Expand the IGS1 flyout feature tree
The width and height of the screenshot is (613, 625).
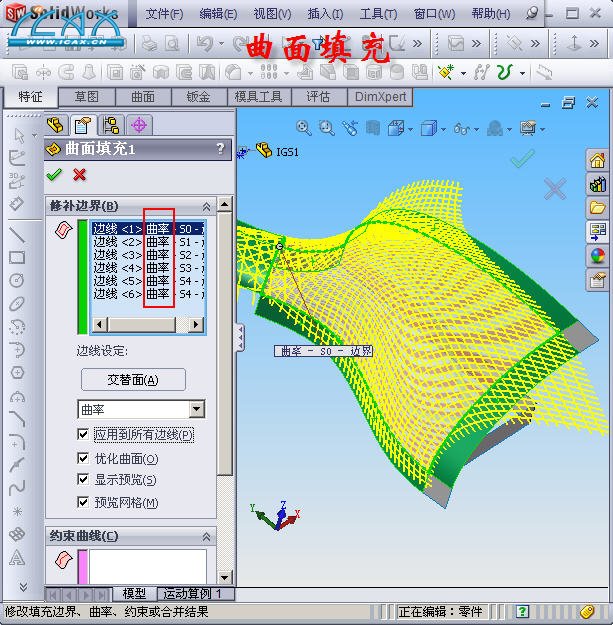pos(243,152)
